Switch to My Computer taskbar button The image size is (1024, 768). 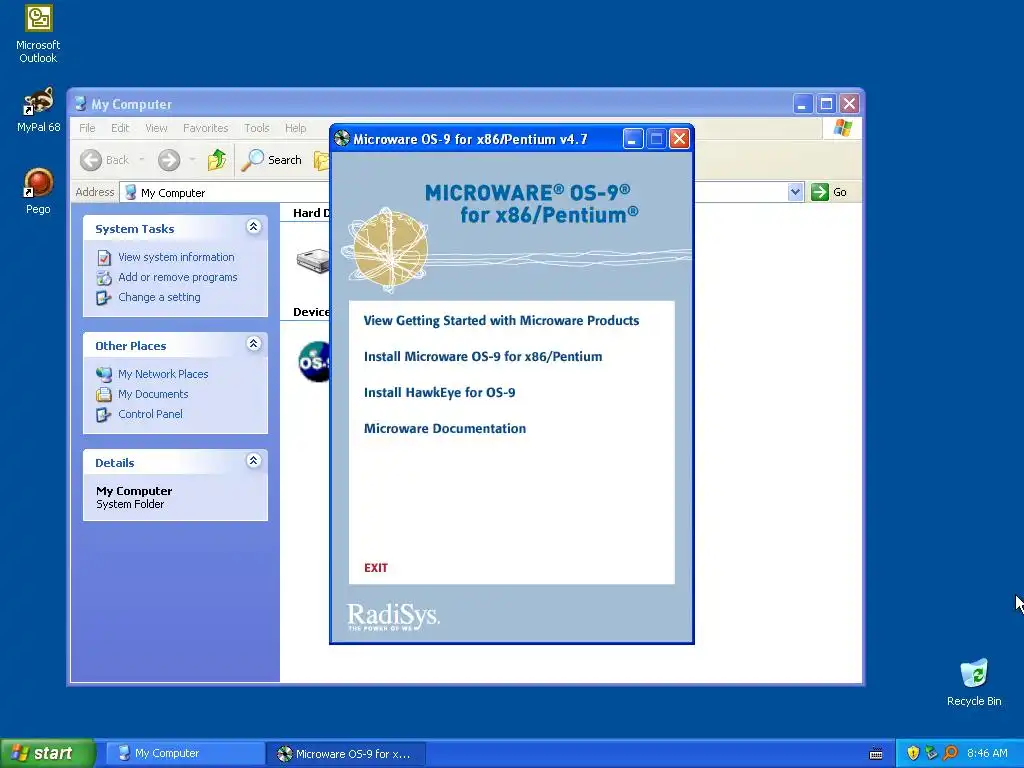point(185,754)
